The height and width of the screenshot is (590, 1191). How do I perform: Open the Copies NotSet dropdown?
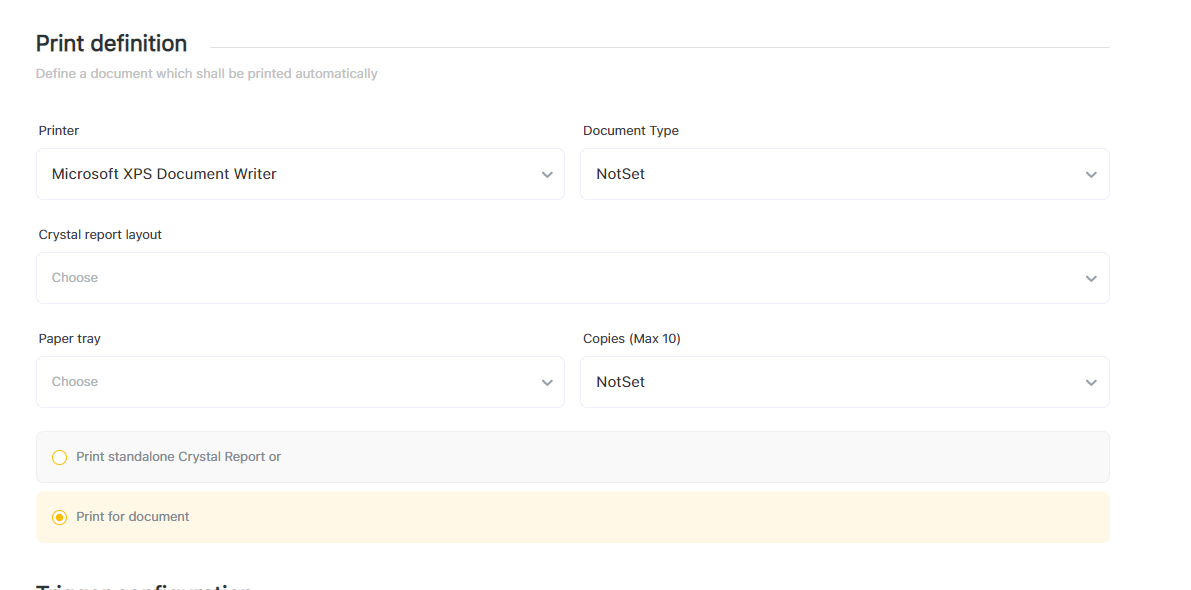point(830,382)
